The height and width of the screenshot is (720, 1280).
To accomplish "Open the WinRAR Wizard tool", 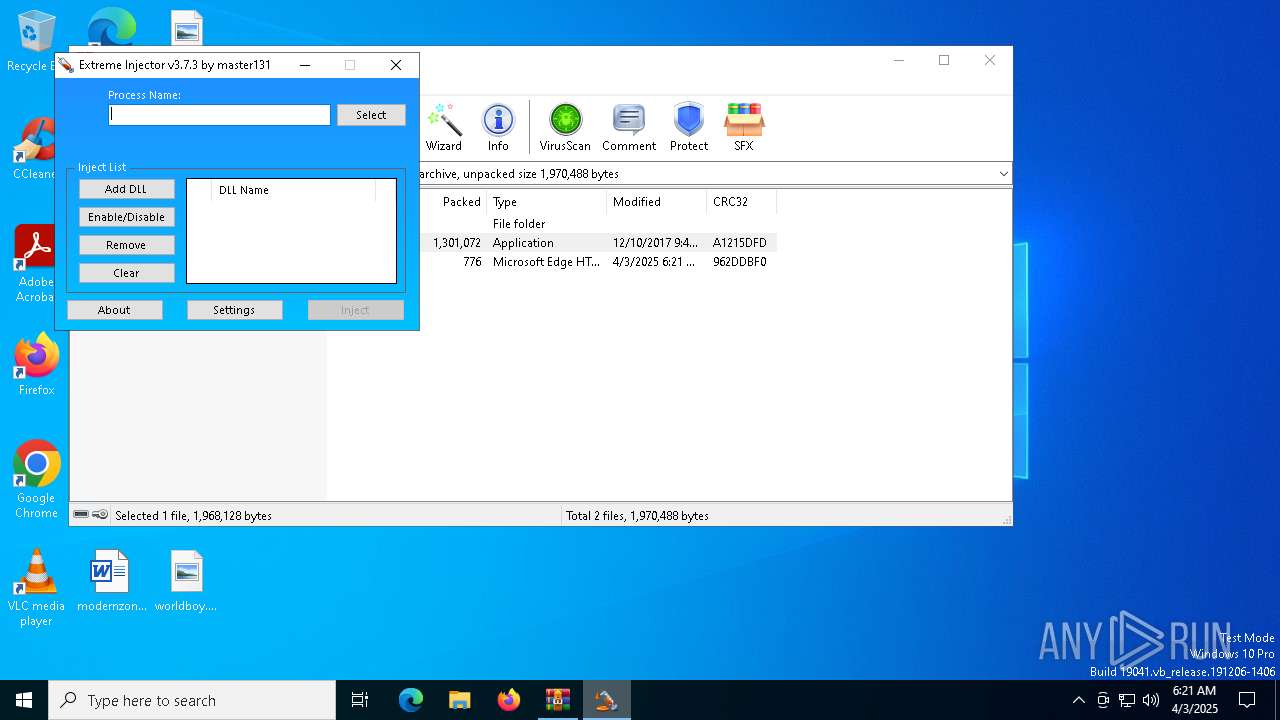I will click(x=443, y=127).
